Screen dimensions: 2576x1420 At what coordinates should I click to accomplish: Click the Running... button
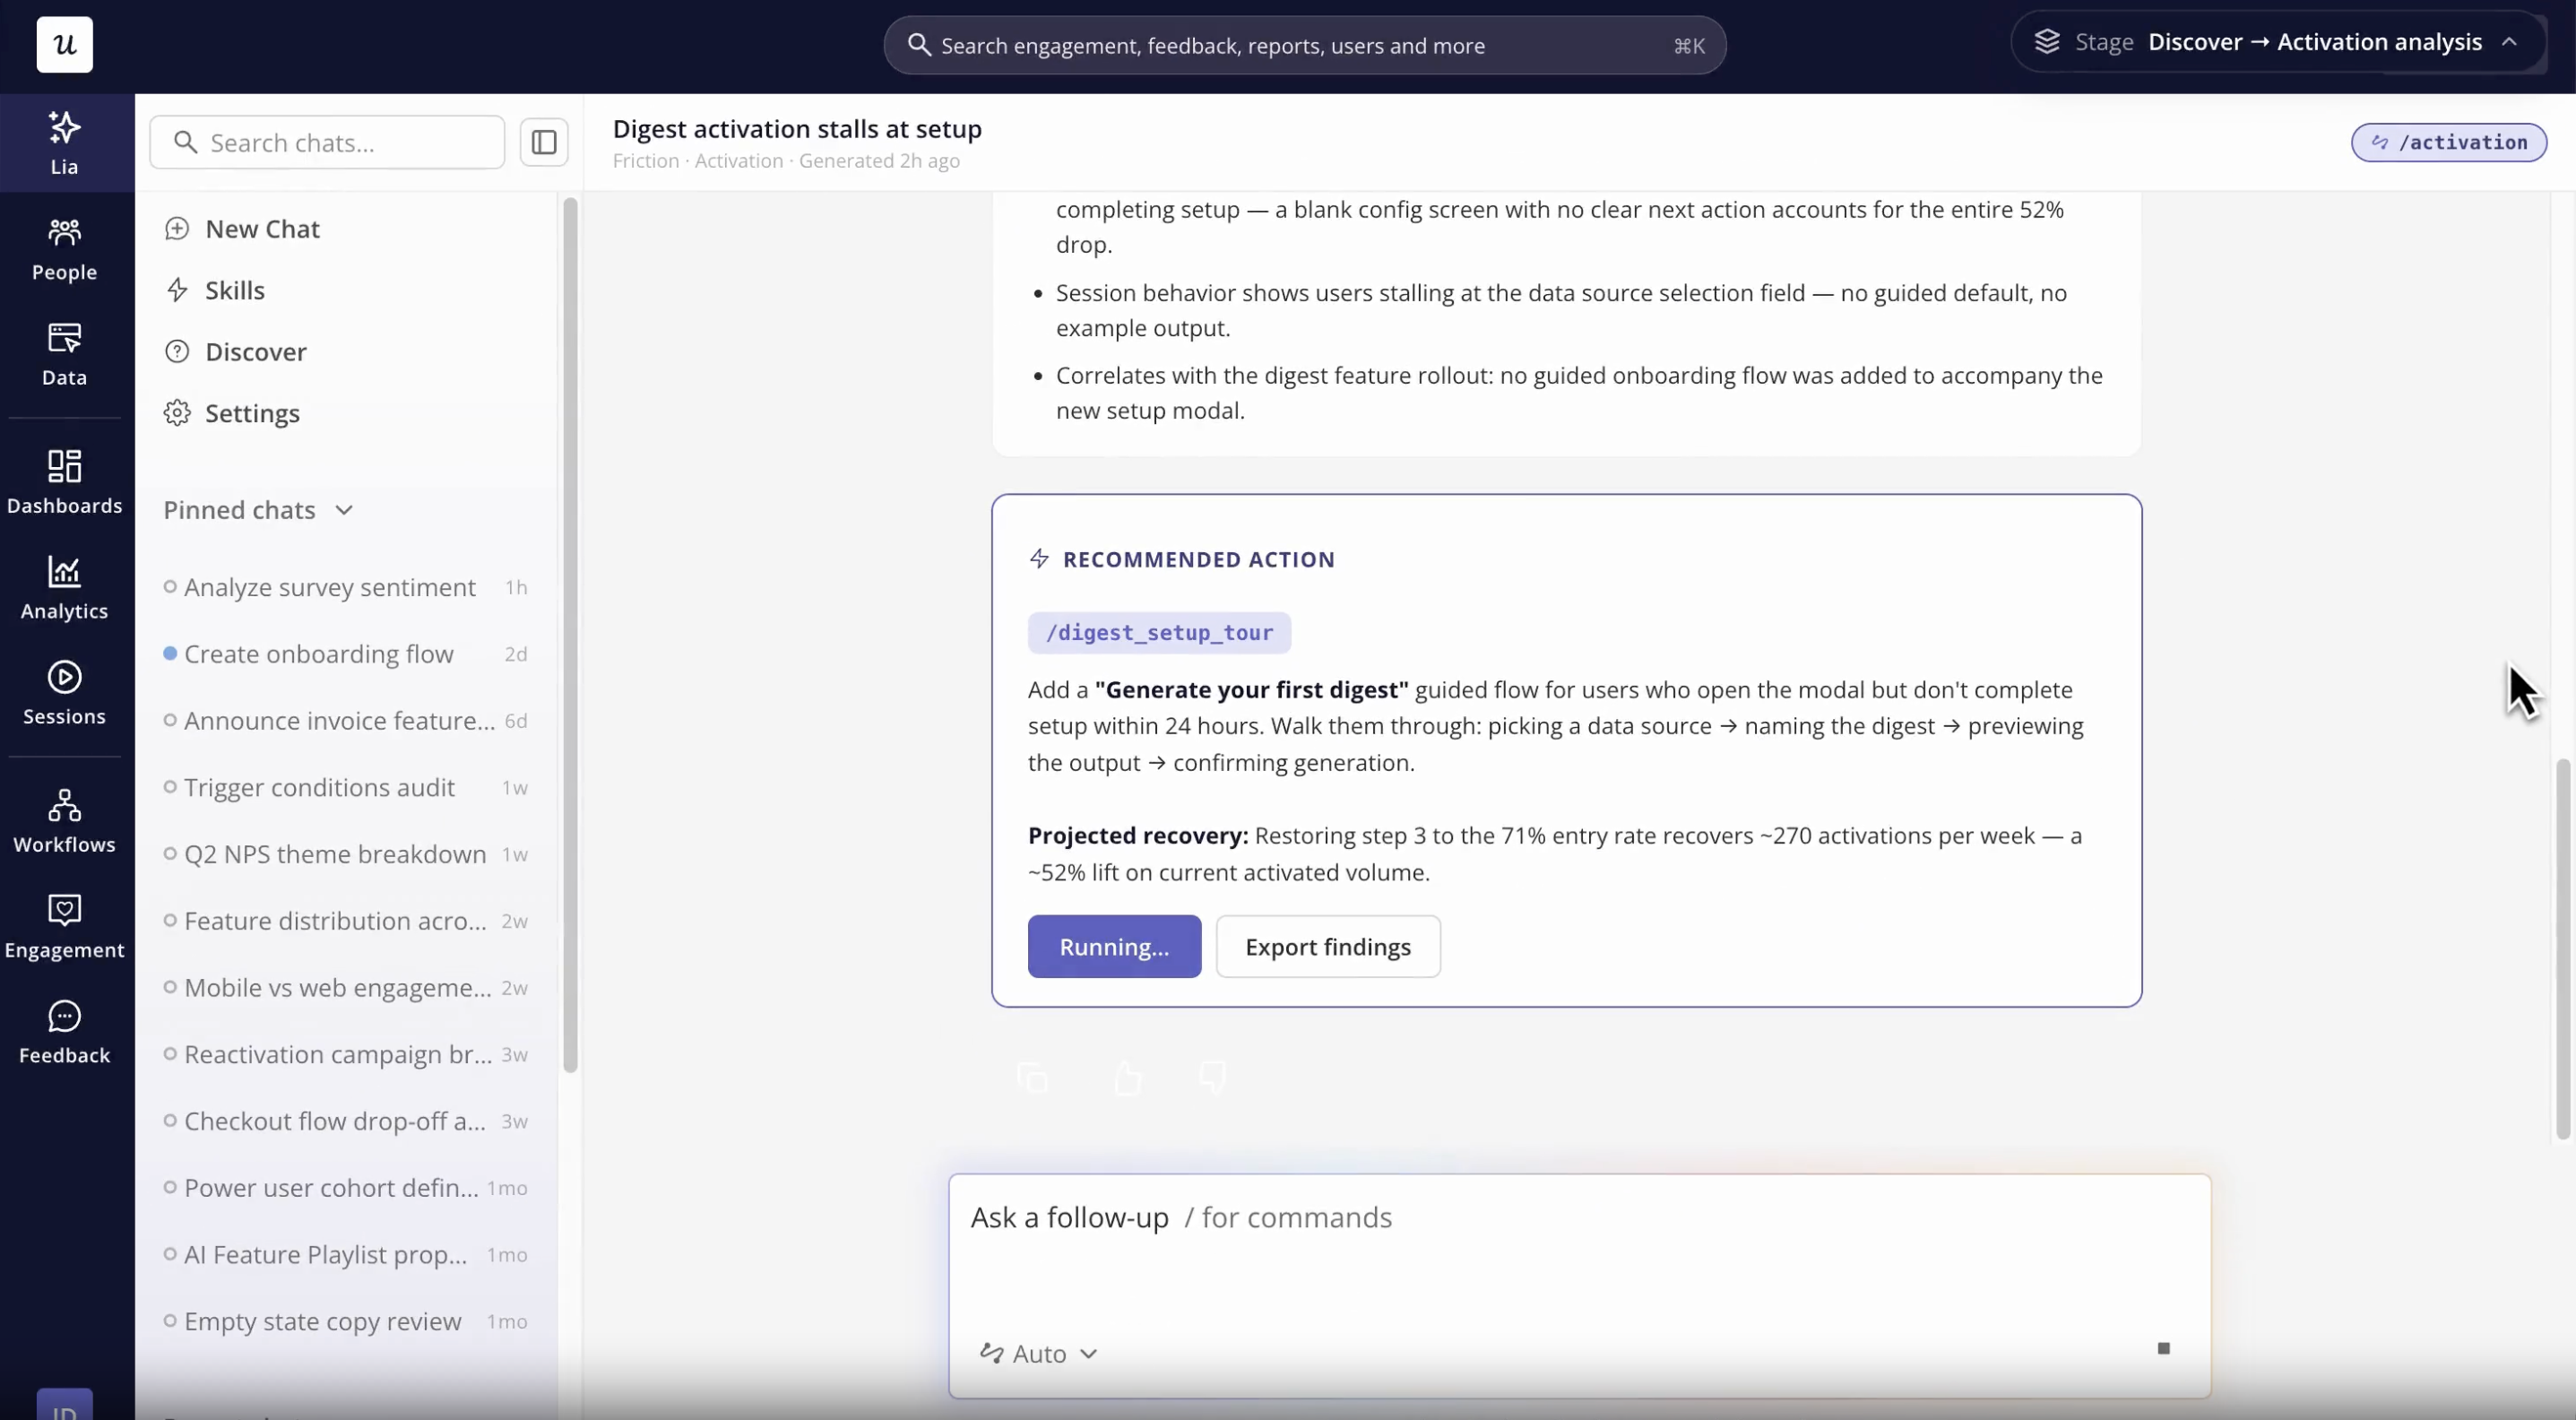point(1114,946)
